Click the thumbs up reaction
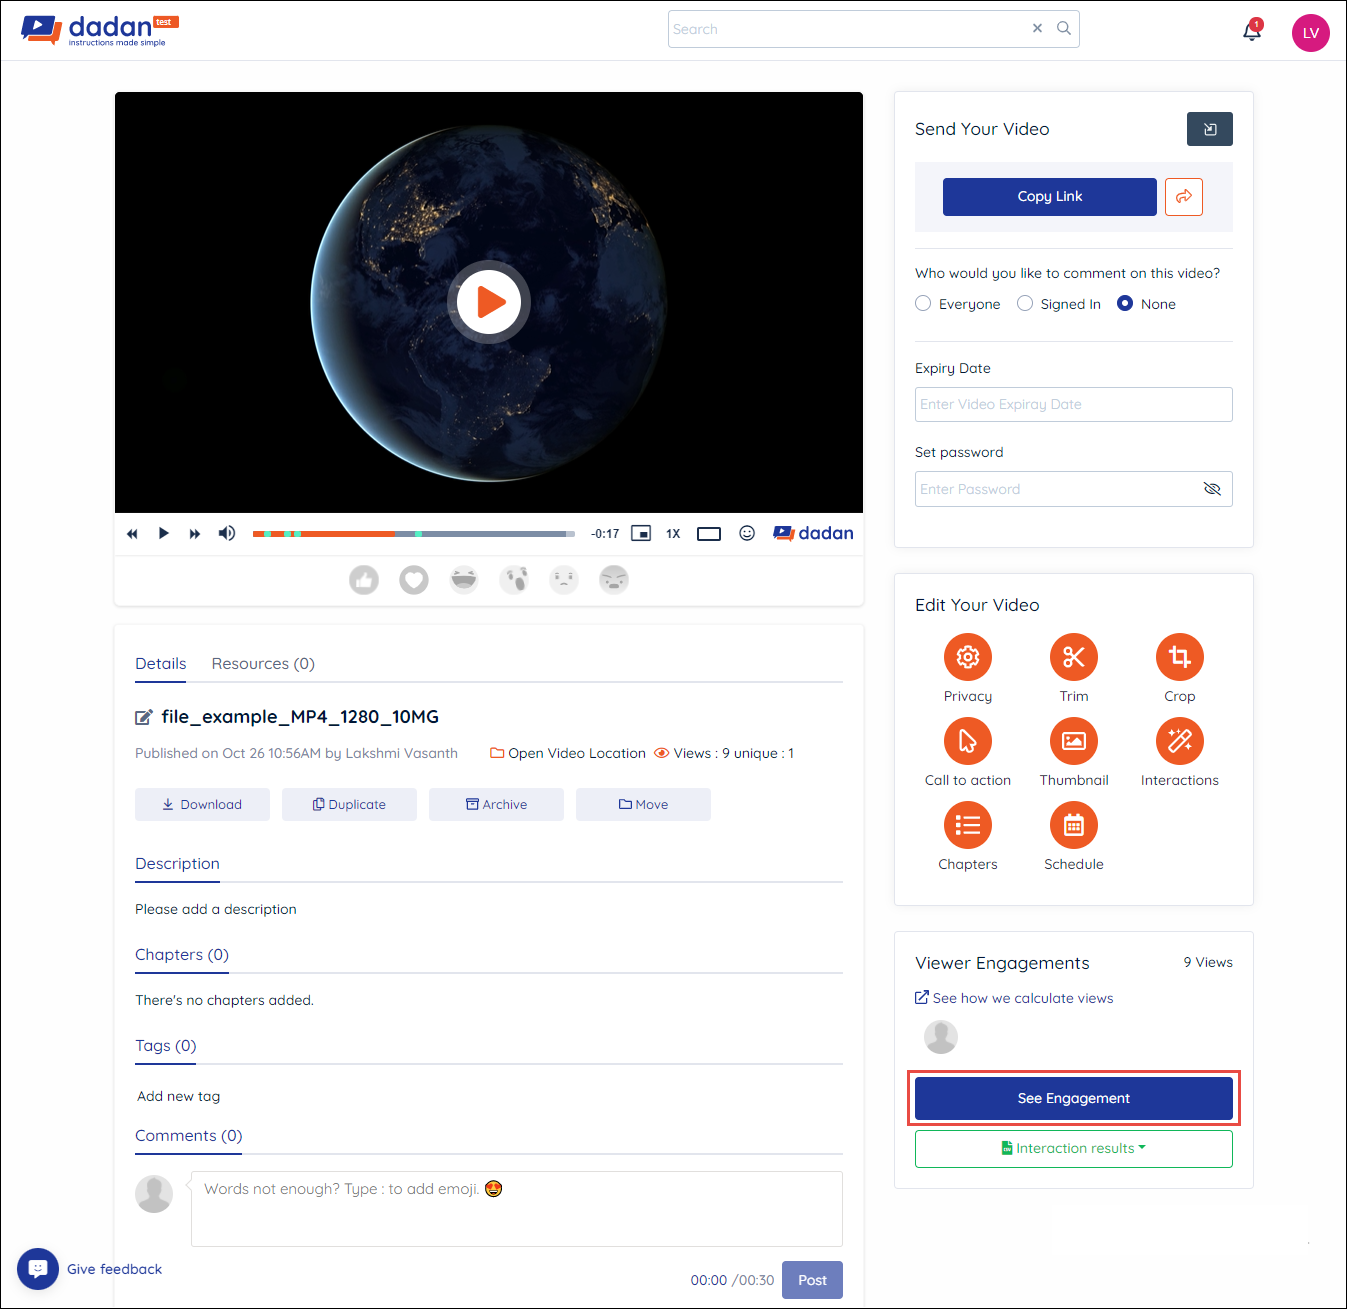 (x=364, y=580)
